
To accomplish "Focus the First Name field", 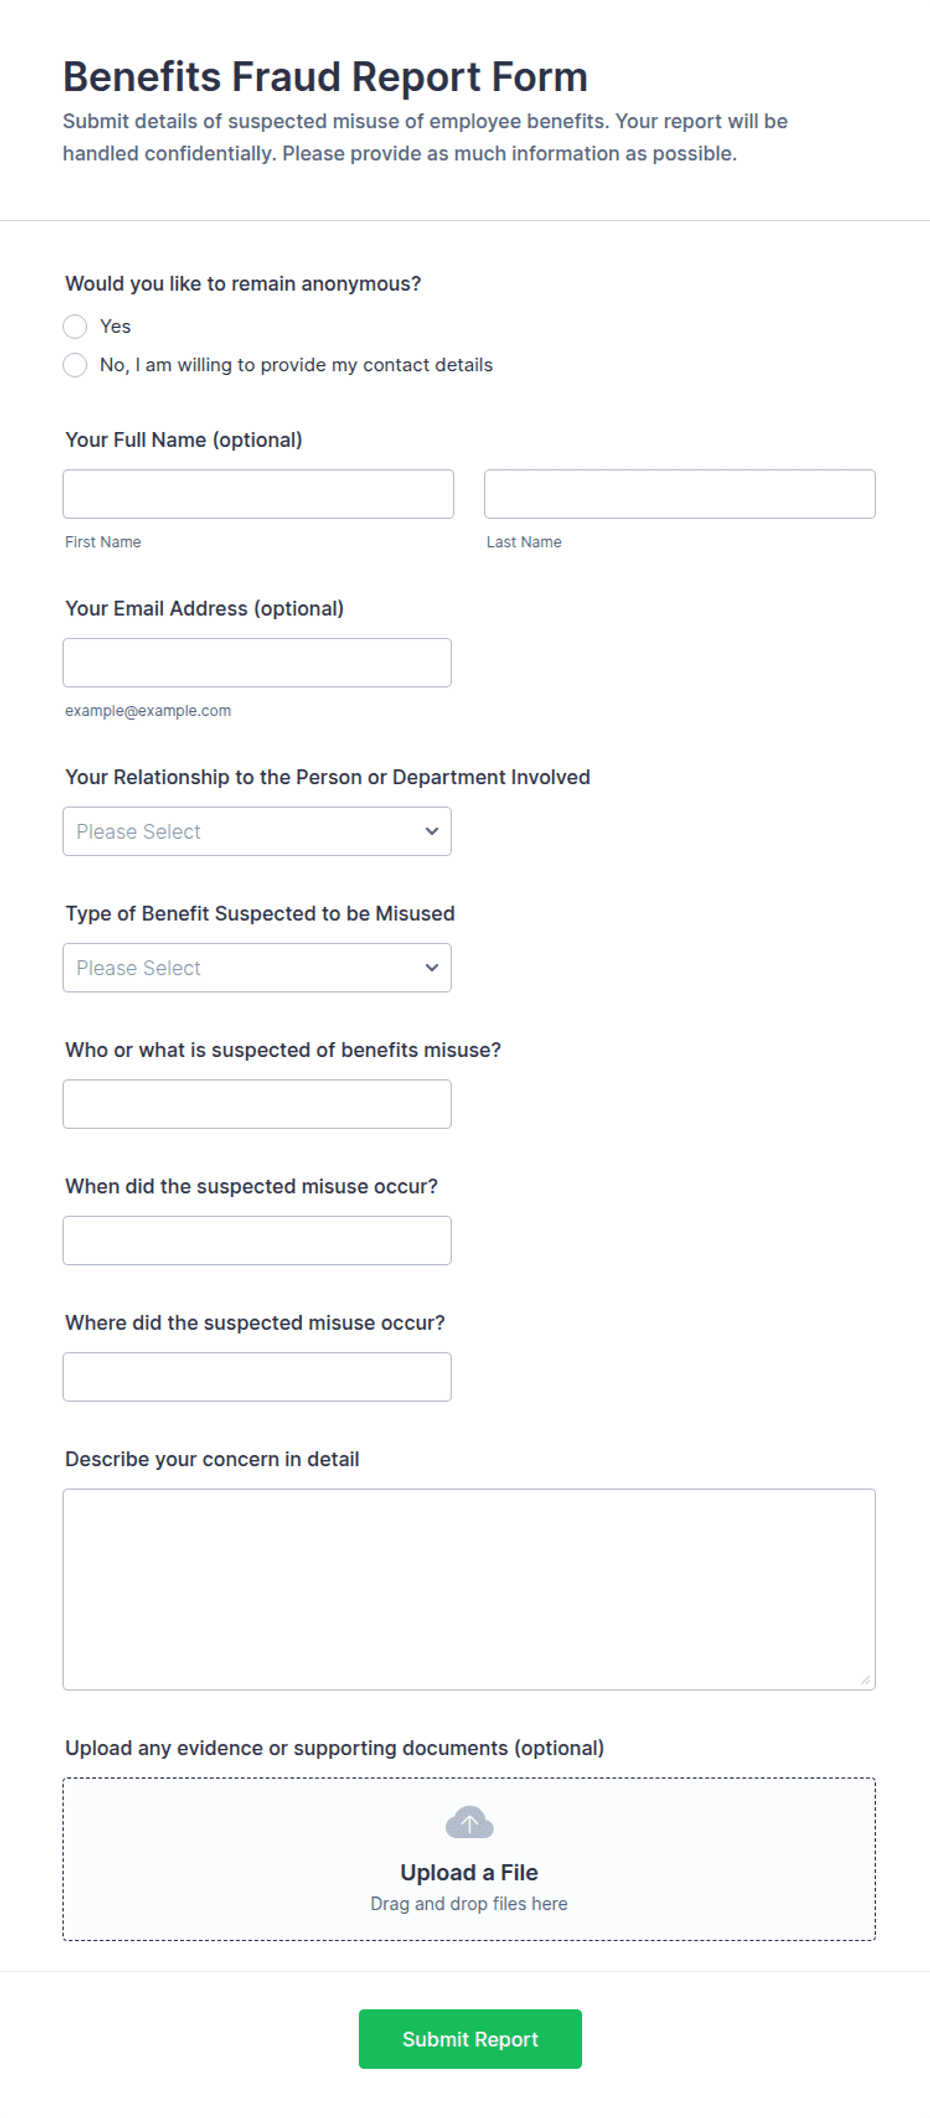I will (x=258, y=494).
